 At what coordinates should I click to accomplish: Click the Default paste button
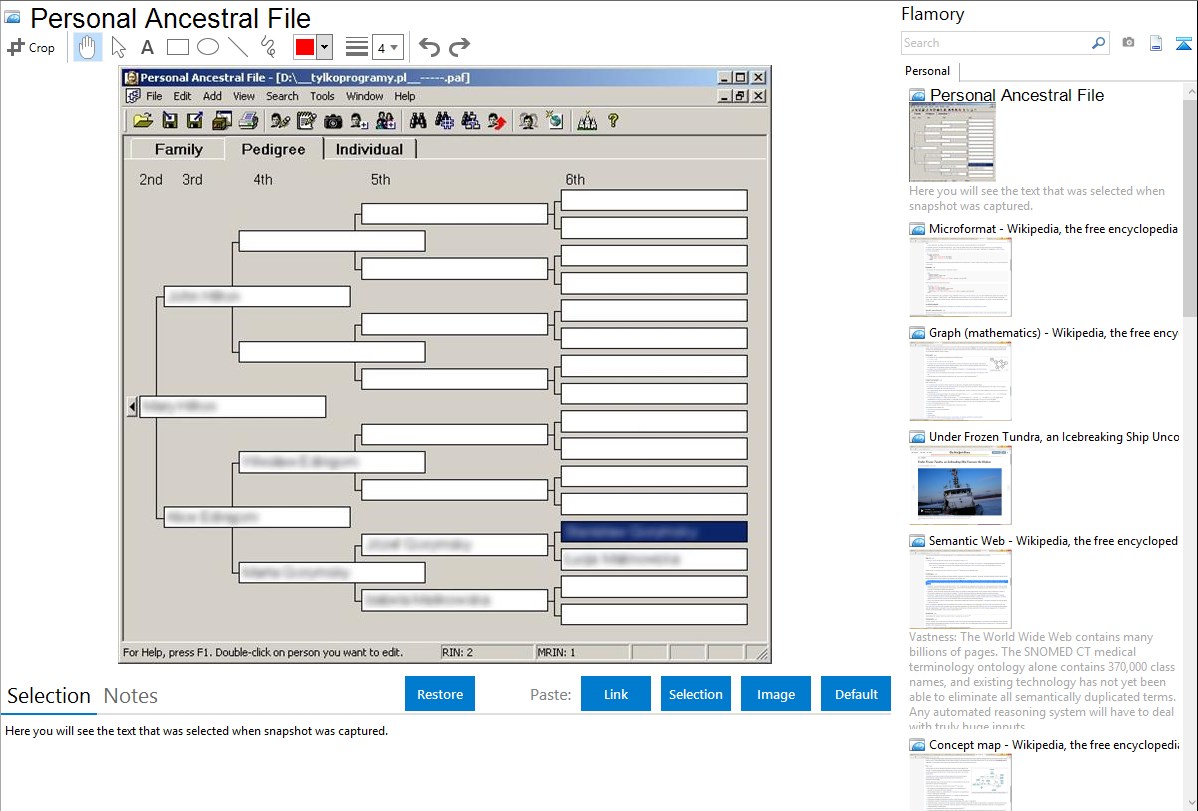tap(856, 694)
